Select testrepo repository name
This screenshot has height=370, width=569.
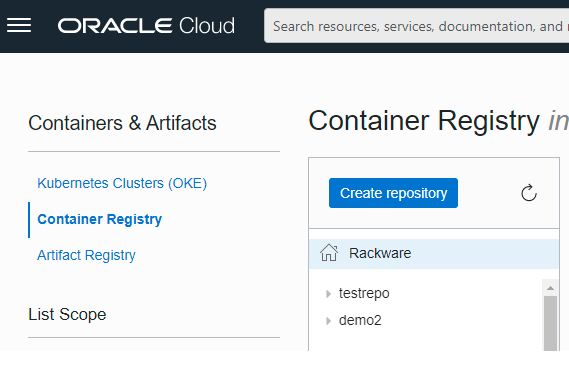coord(364,293)
